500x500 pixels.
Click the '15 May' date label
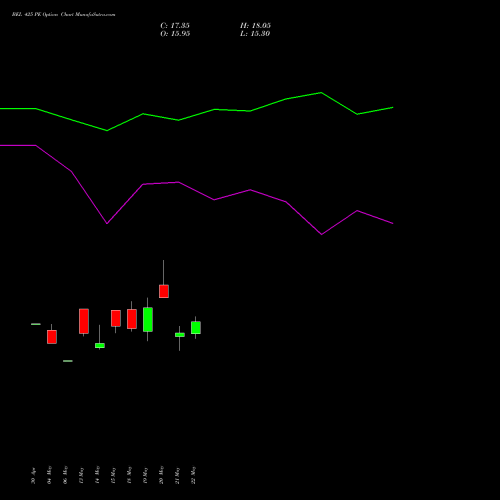point(113,475)
